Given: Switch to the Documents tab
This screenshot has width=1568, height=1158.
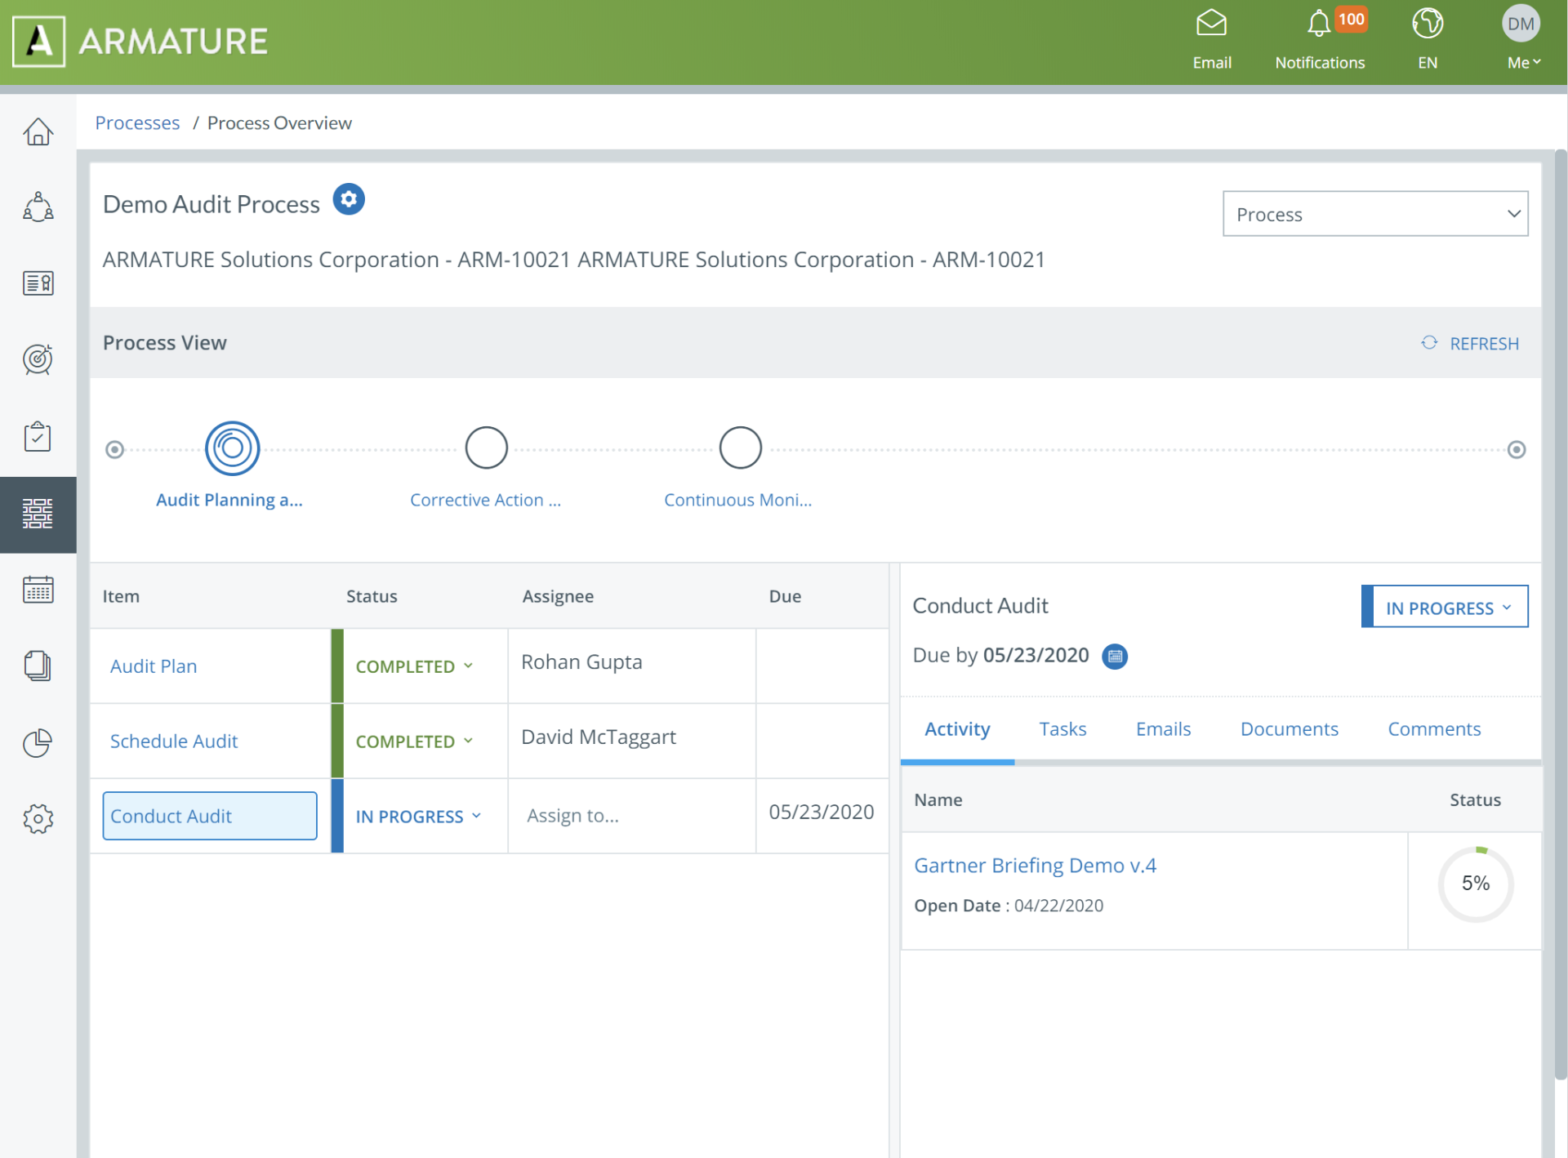Looking at the screenshot, I should pos(1288,729).
